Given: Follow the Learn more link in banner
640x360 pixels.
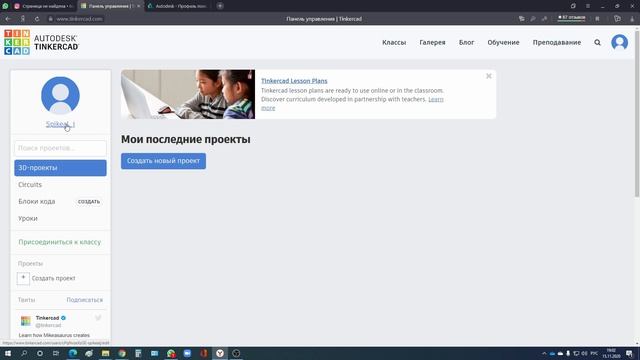Looking at the screenshot, I should (x=436, y=99).
